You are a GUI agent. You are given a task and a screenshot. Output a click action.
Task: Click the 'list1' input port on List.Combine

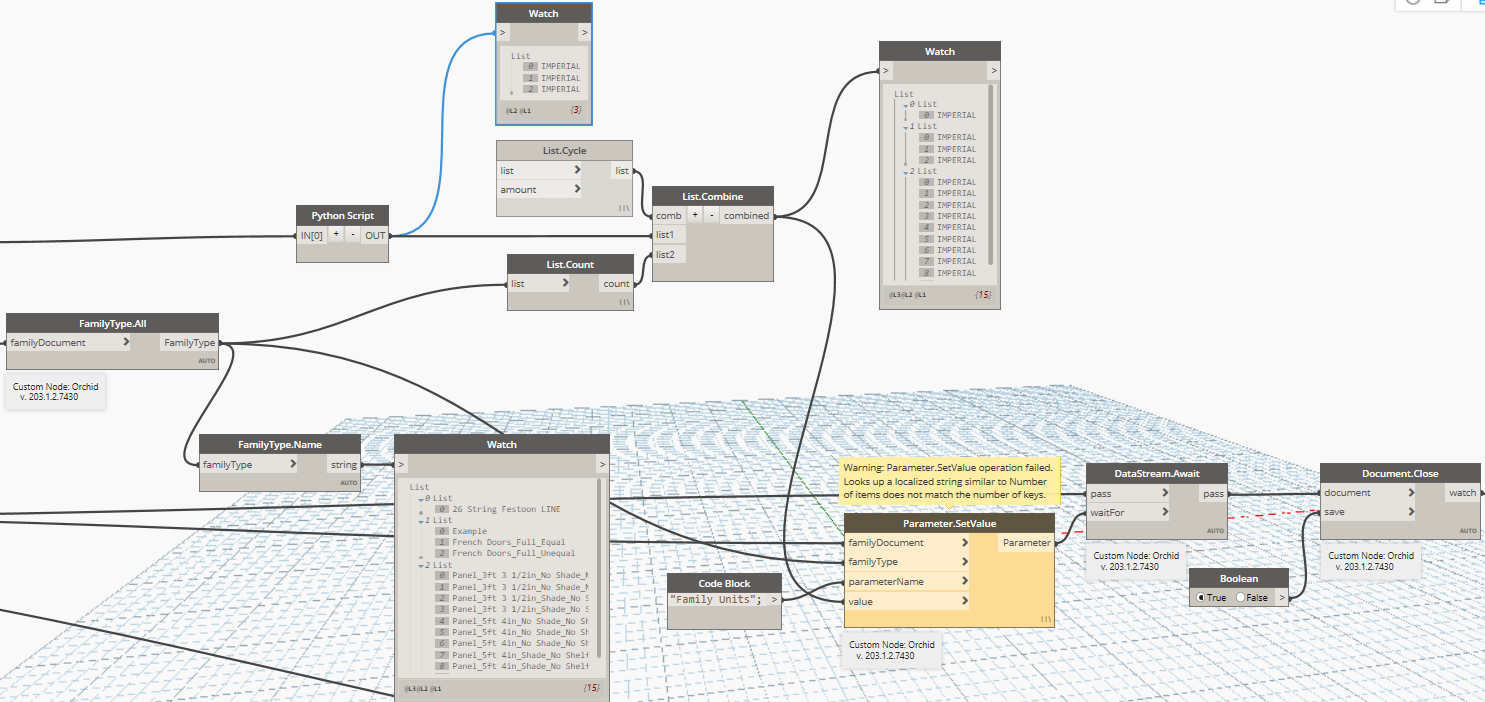pos(668,235)
